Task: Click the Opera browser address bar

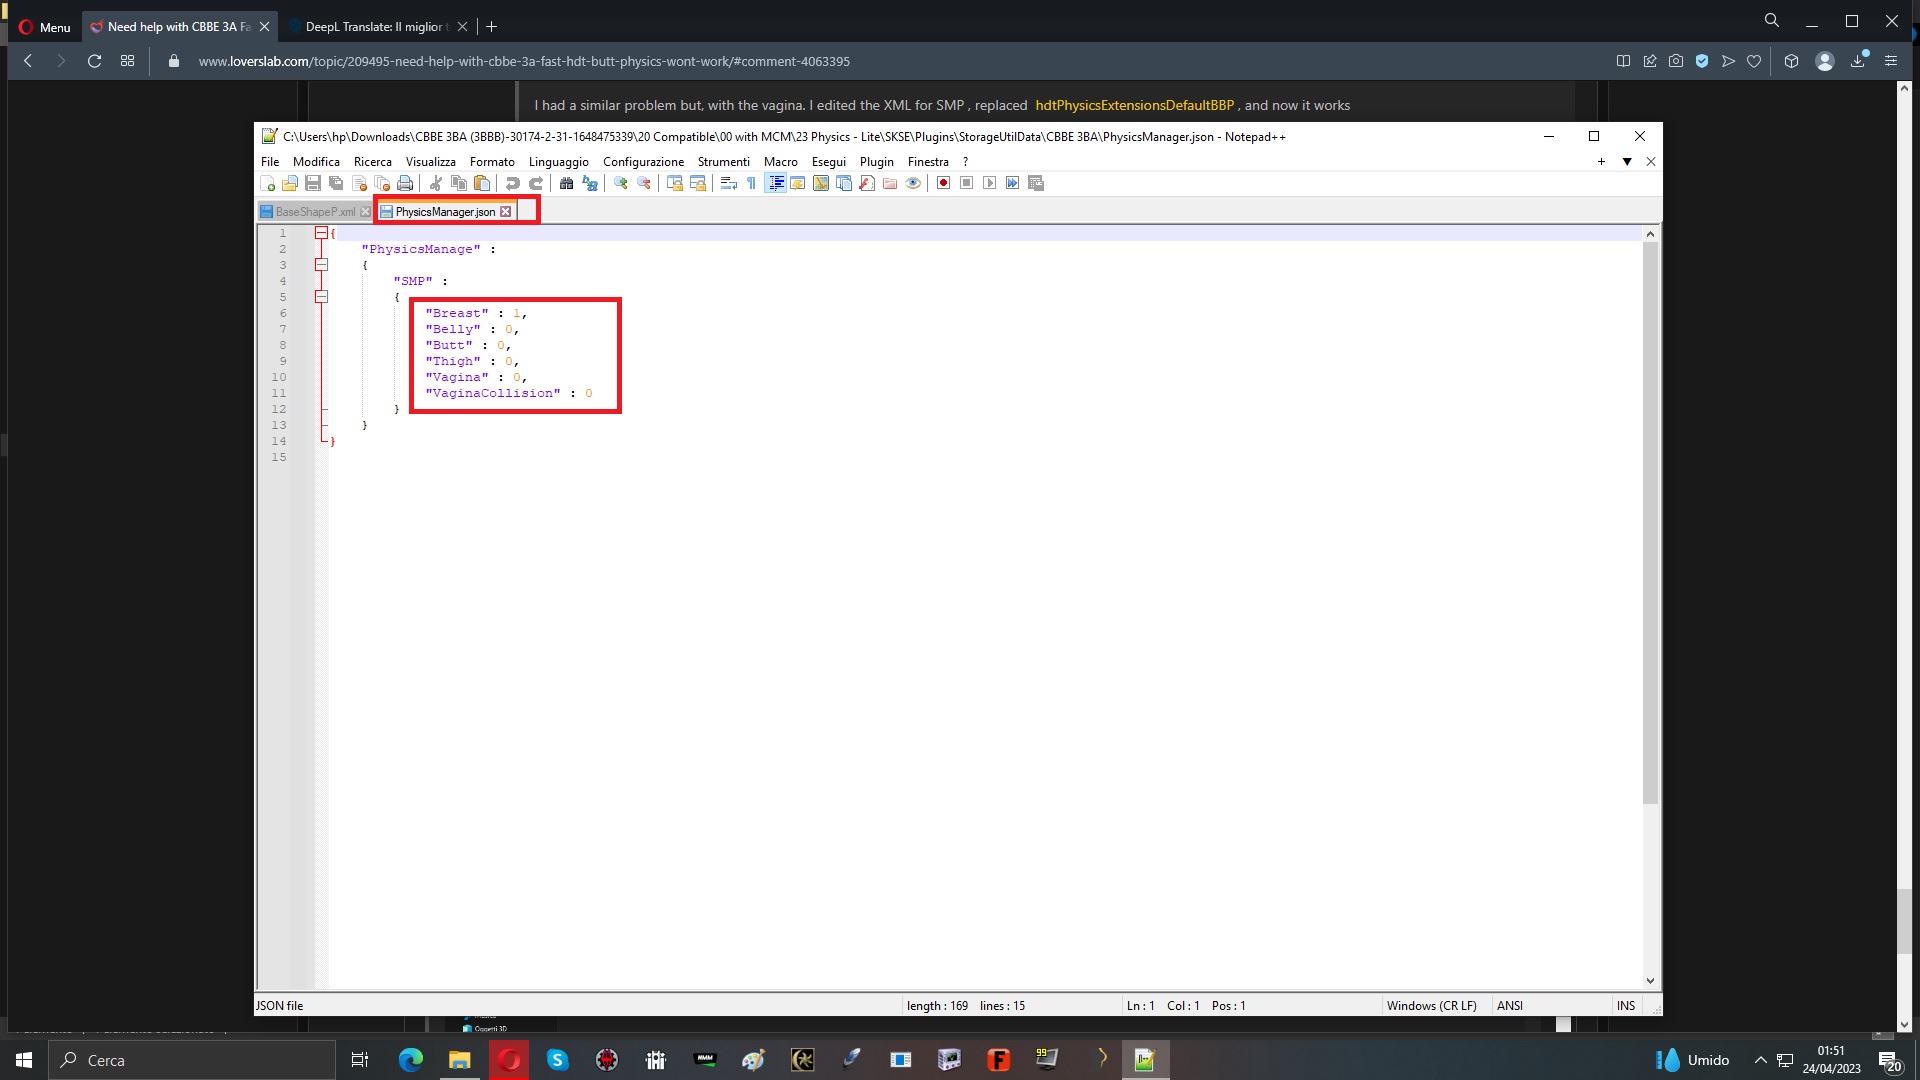Action: click(880, 61)
